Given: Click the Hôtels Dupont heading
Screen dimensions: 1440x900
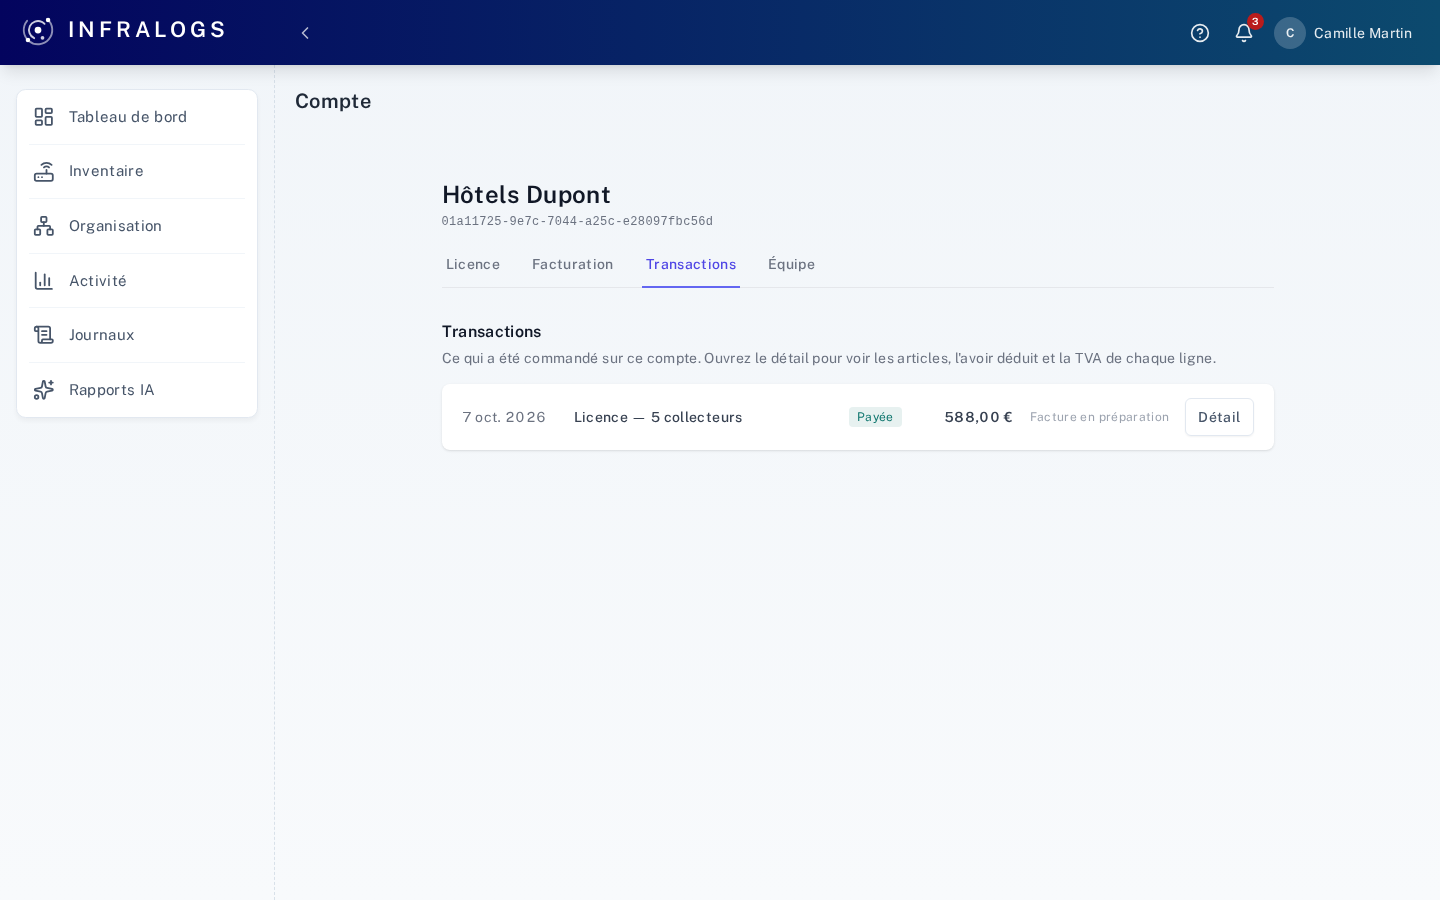Looking at the screenshot, I should 526,194.
